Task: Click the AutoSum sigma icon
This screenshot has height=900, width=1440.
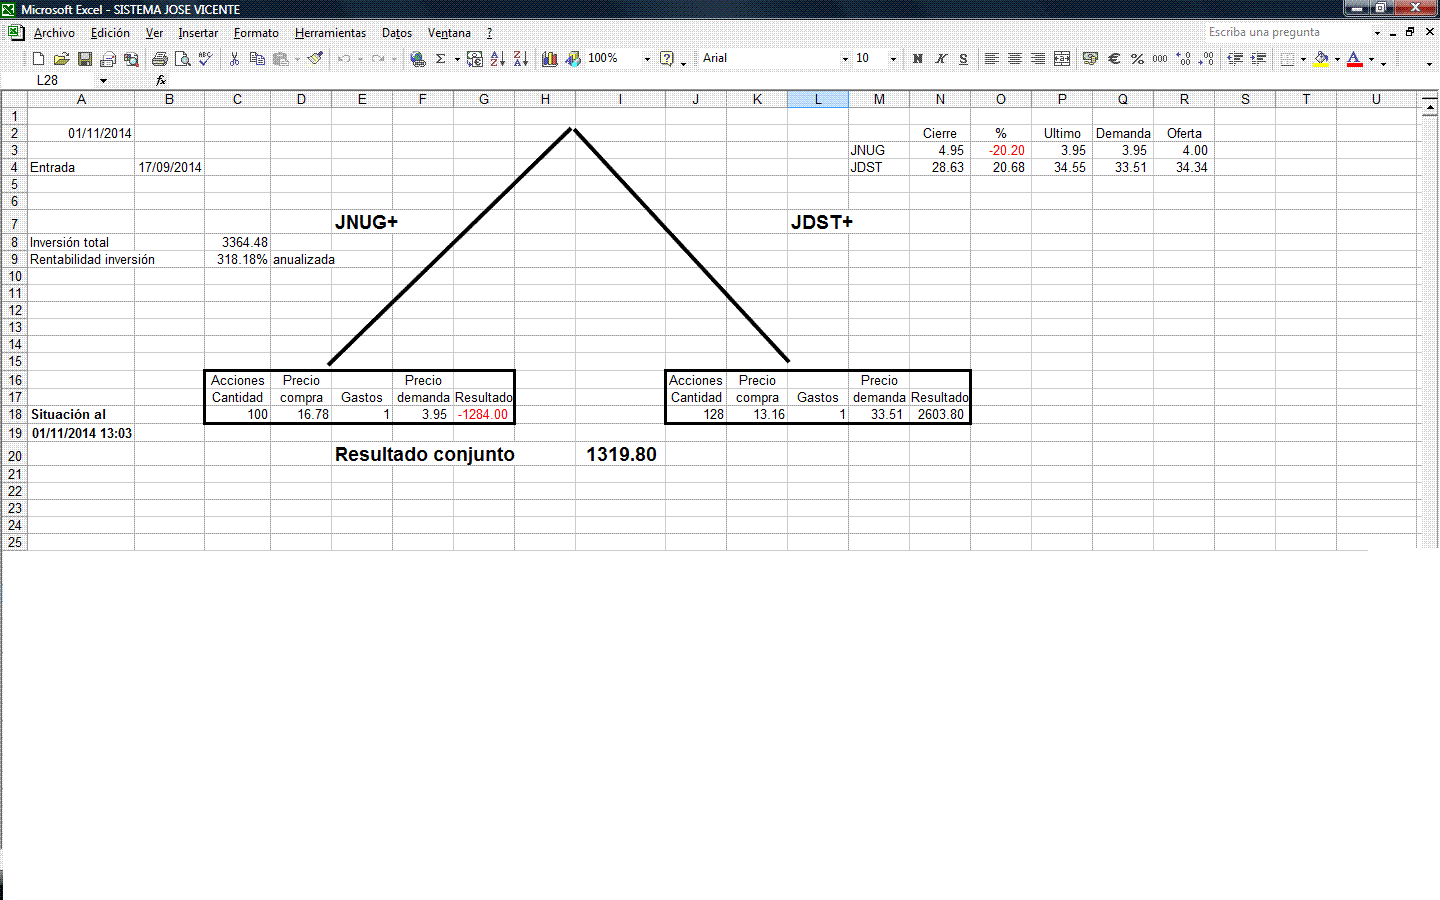Action: (440, 59)
